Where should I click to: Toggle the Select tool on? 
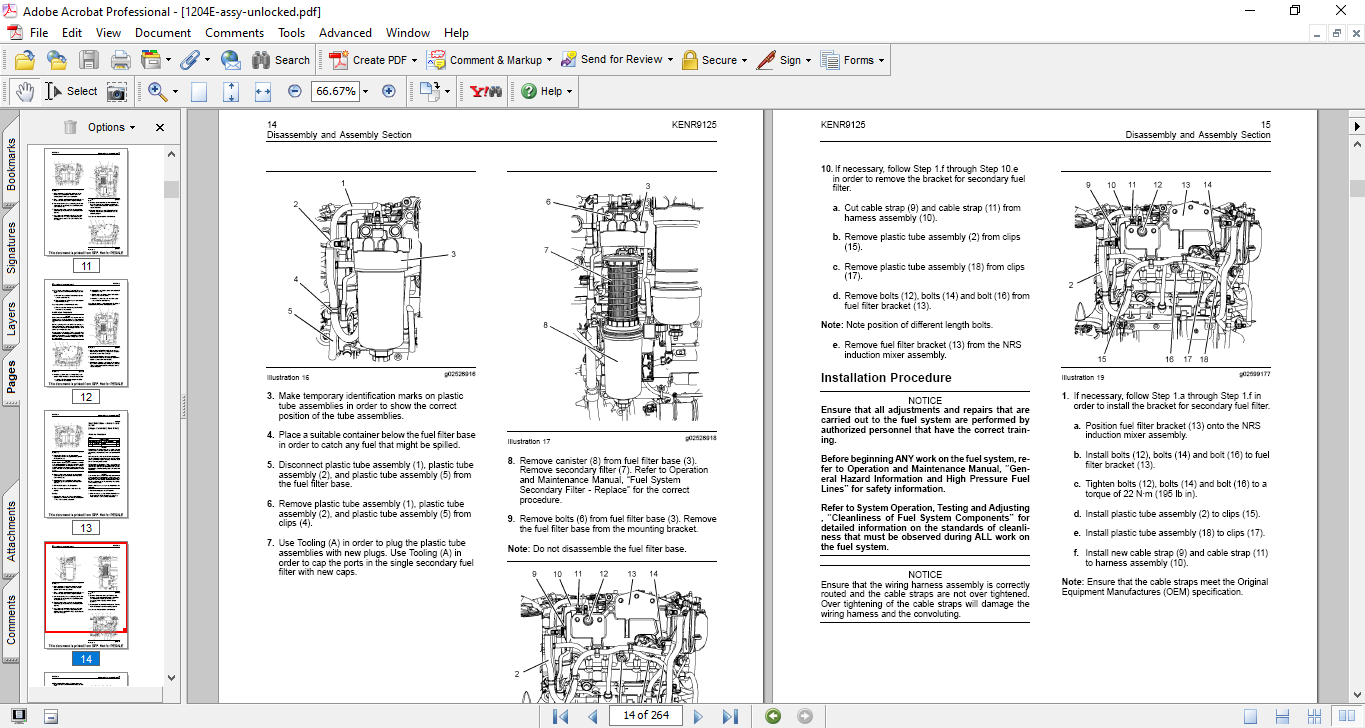tap(70, 91)
